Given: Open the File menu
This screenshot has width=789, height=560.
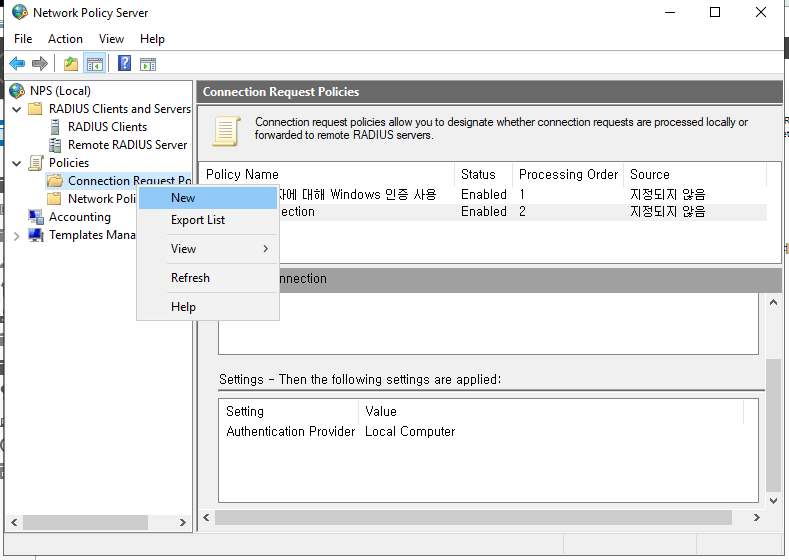Looking at the screenshot, I should [23, 39].
